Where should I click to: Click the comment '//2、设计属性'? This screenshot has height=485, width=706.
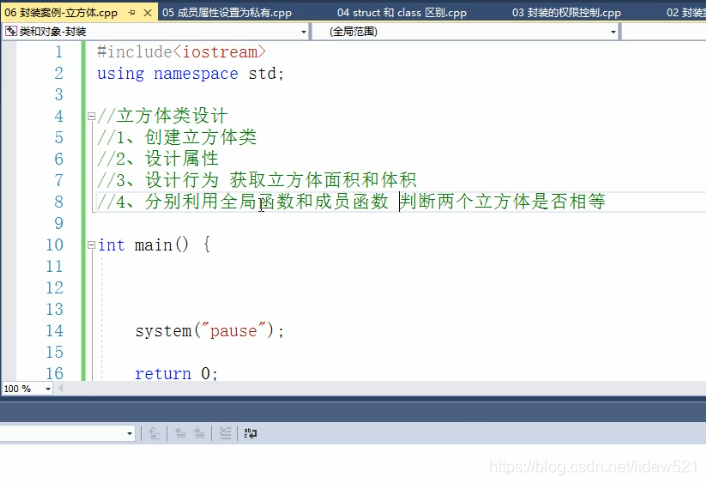click(x=158, y=159)
